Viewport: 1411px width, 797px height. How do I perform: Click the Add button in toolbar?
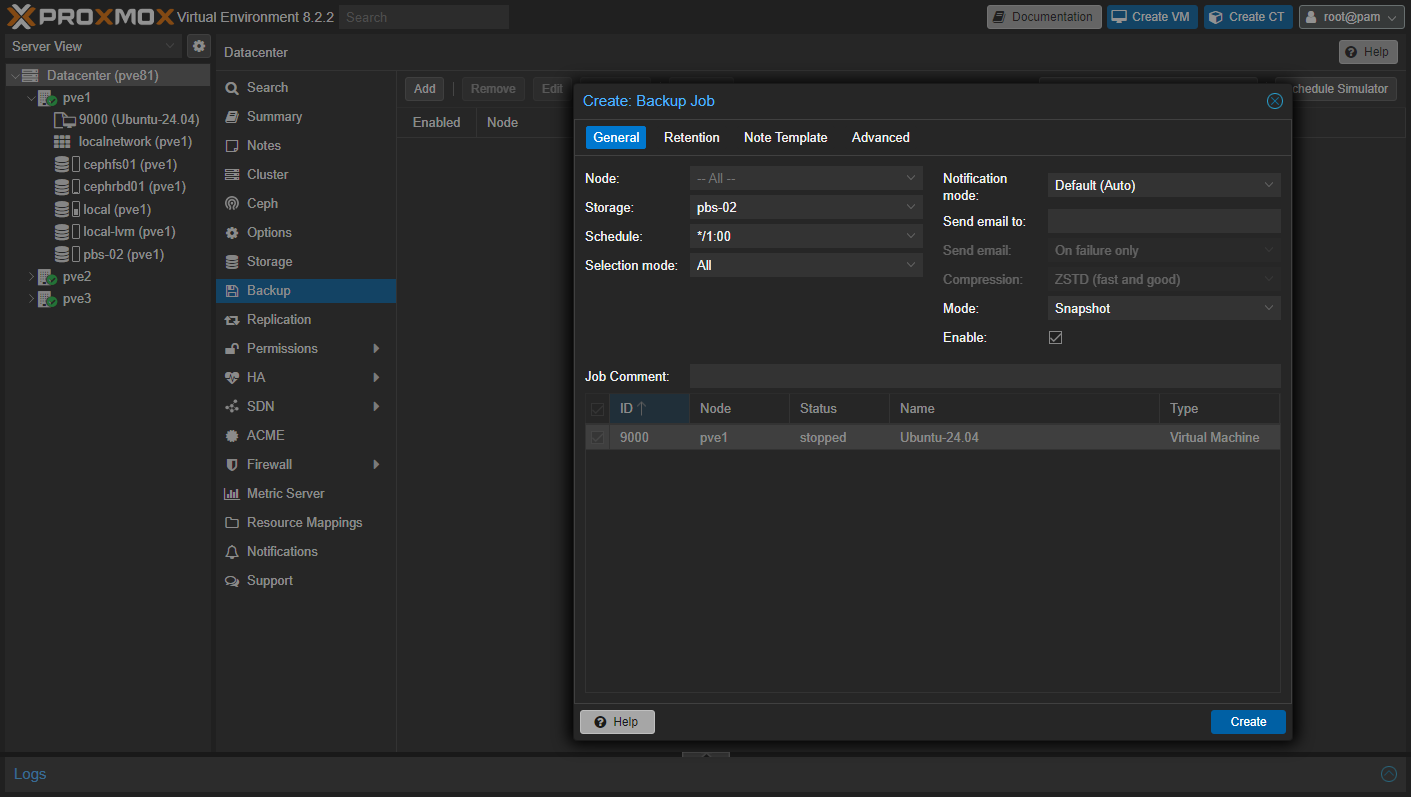(x=425, y=89)
